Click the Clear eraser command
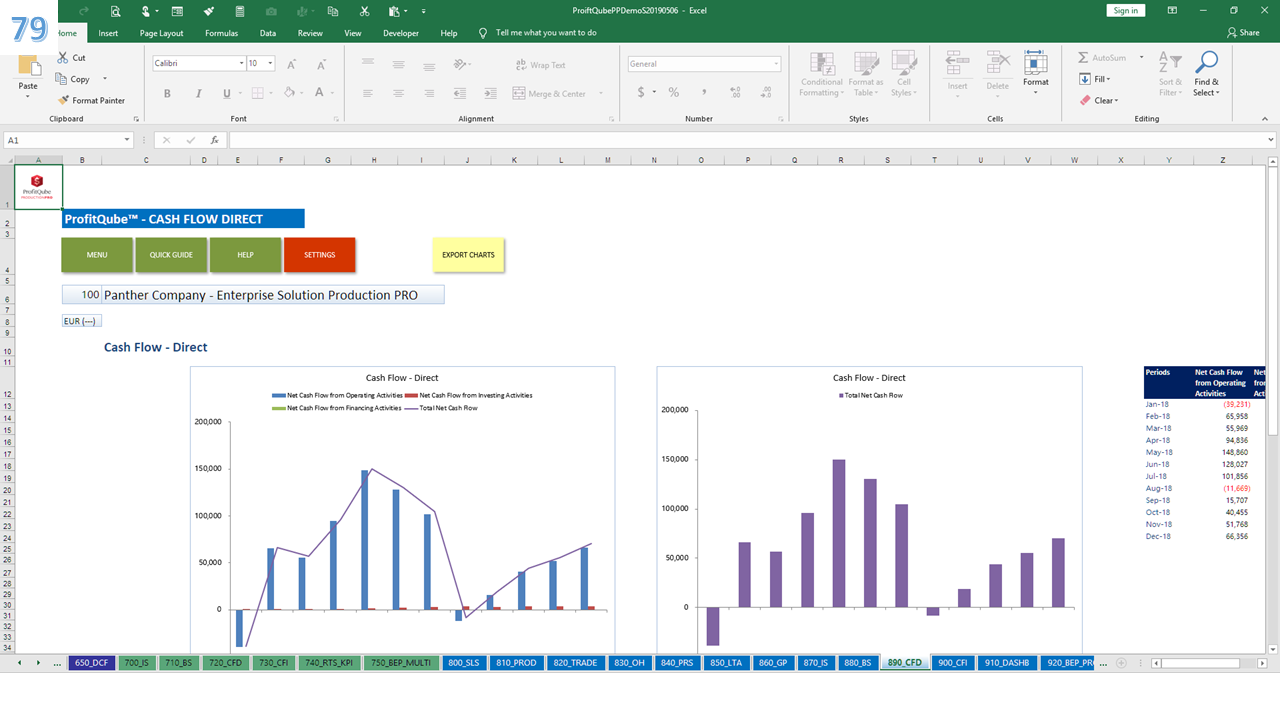 [x=1099, y=100]
